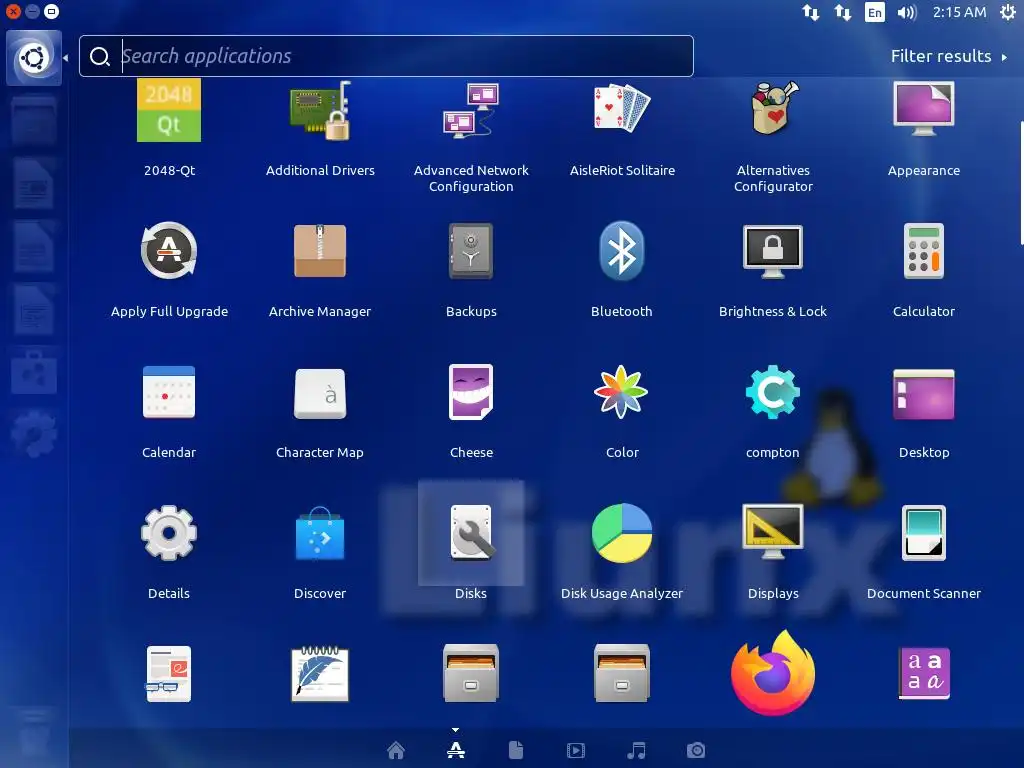This screenshot has width=1024, height=768.
Task: Launch the Calculator
Action: 923,251
